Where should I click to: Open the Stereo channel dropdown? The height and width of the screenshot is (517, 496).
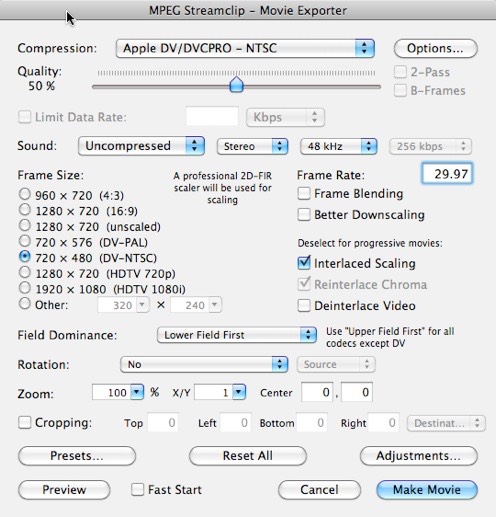[x=252, y=146]
